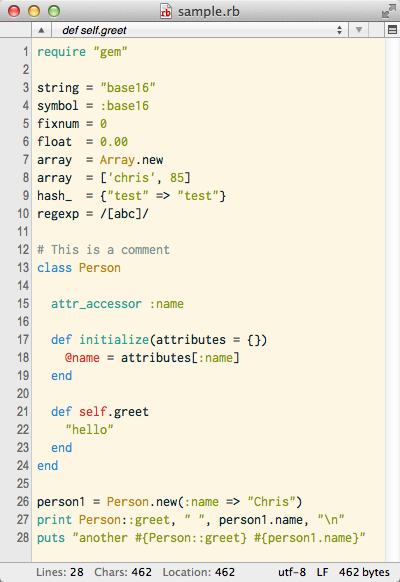Click the vertical scrollbar track on the right
The height and width of the screenshot is (582, 400).
tap(393, 299)
